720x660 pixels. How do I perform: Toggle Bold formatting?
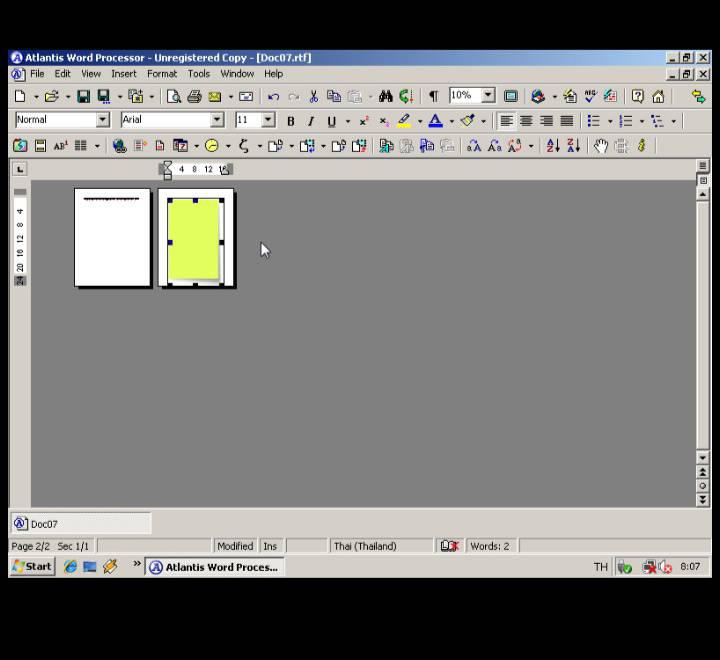(x=291, y=121)
